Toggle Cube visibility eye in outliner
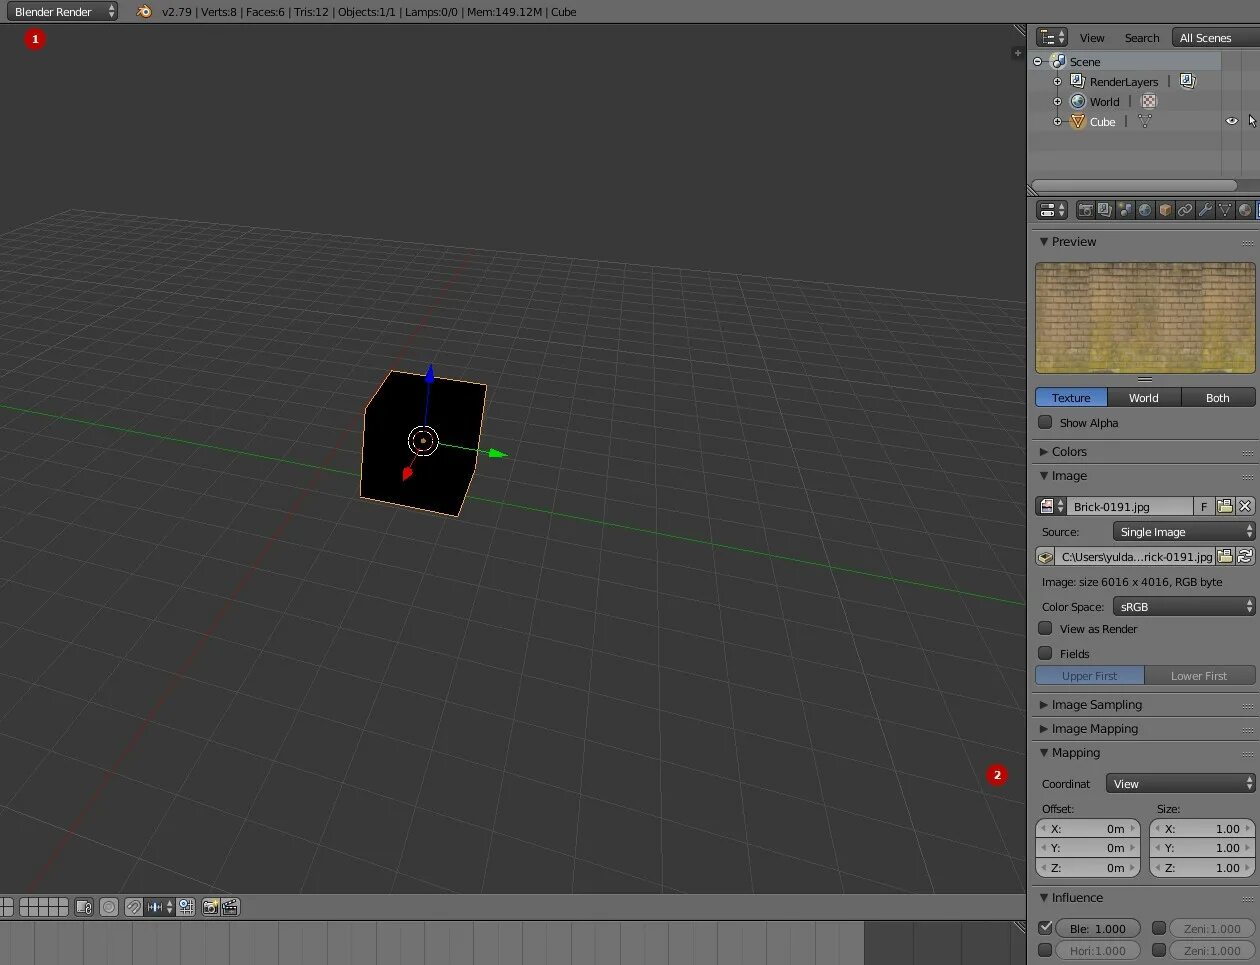The image size is (1260, 965). click(x=1231, y=121)
